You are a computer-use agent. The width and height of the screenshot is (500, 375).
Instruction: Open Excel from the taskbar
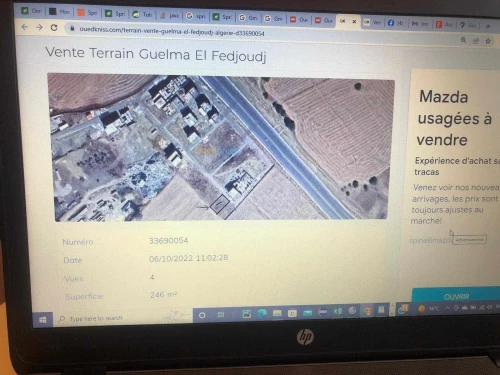pos(338,311)
